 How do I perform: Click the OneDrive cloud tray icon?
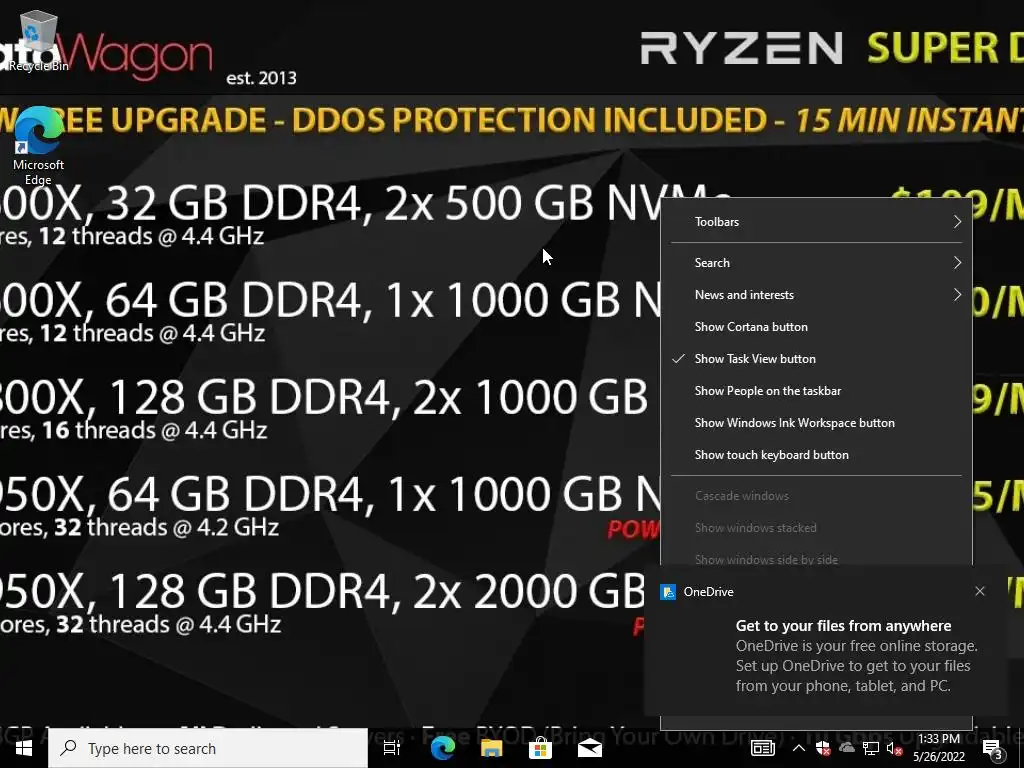tap(847, 748)
